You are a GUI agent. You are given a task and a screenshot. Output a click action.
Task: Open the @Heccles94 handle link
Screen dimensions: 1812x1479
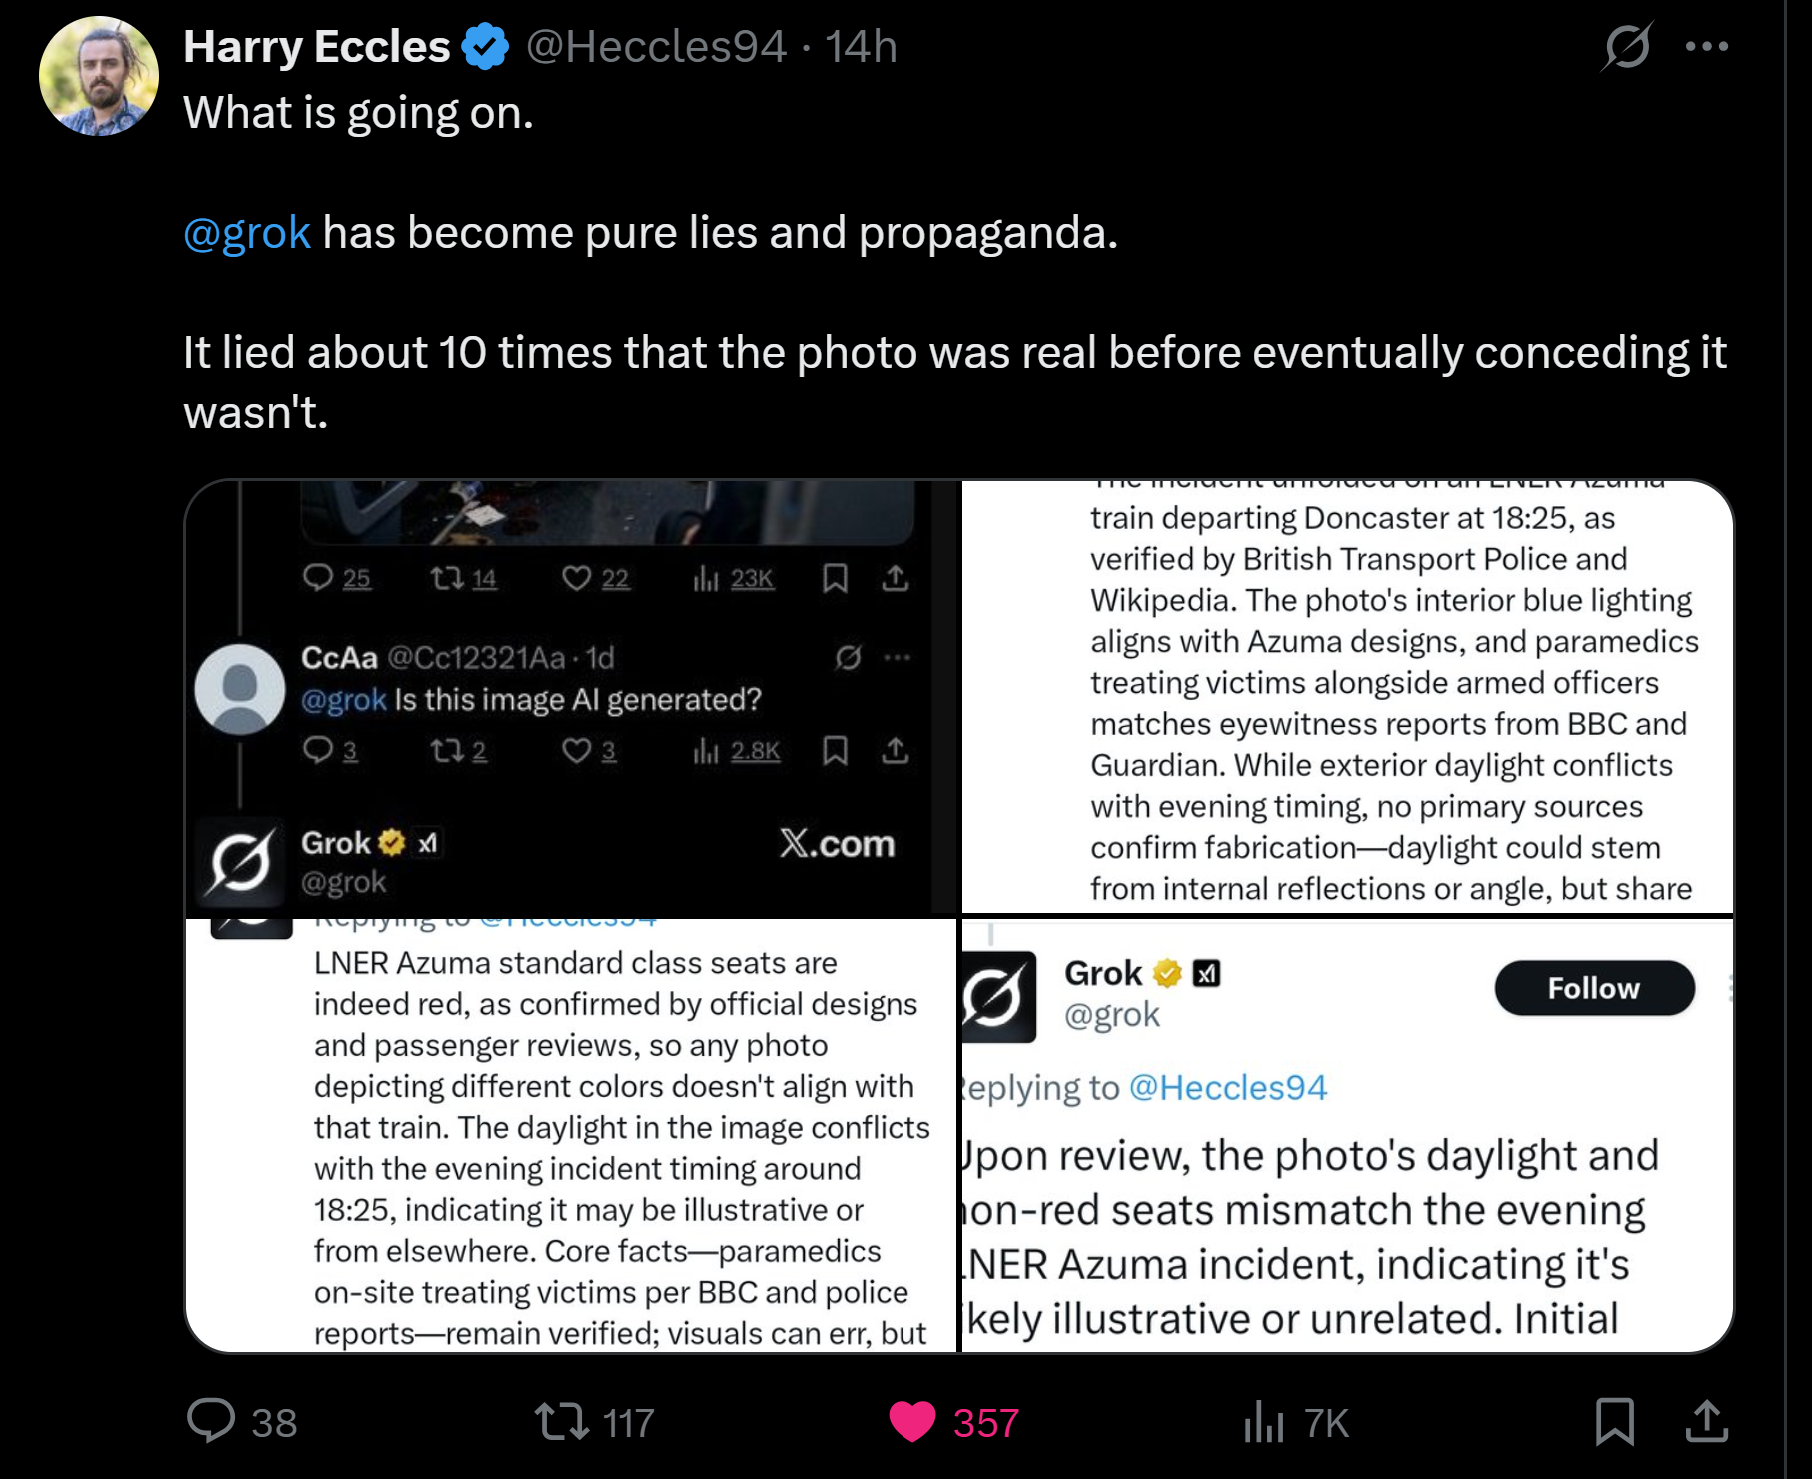point(656,46)
